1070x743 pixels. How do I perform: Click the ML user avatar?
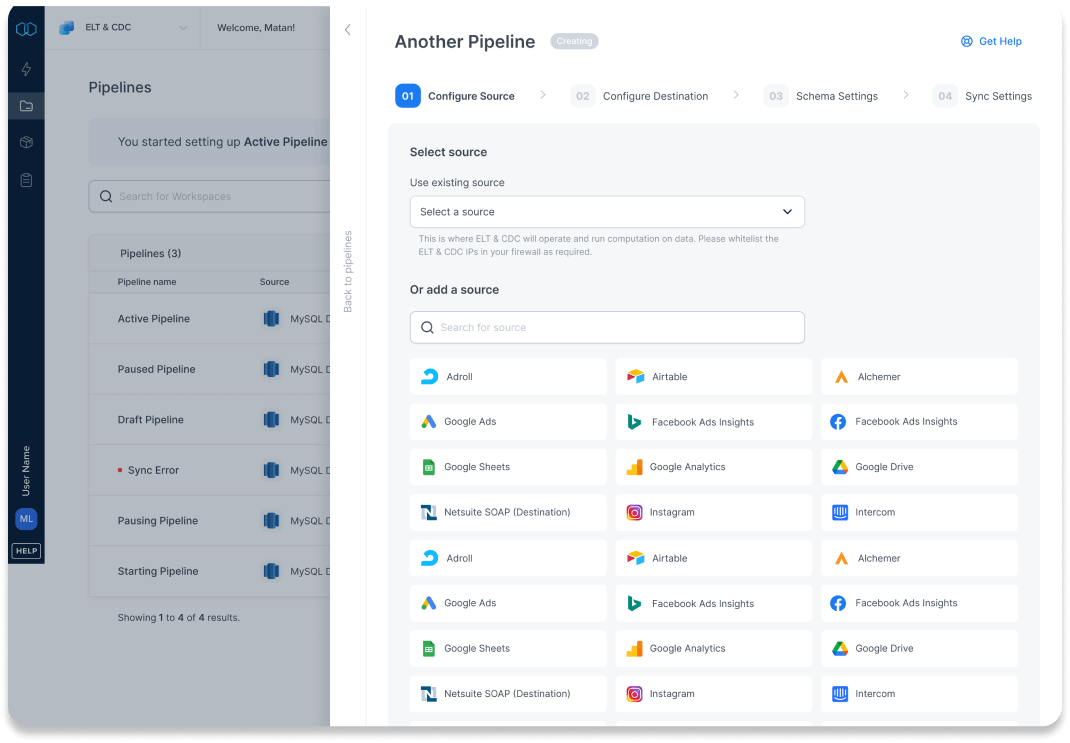(x=26, y=519)
